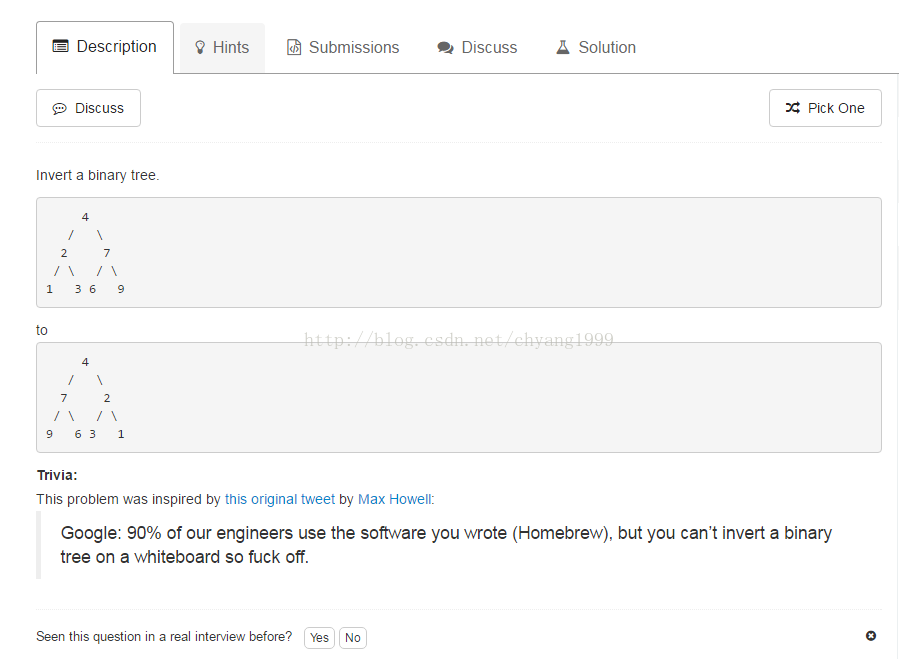
Task: Click the Discuss tab chat bubbles icon
Action: coord(445,48)
